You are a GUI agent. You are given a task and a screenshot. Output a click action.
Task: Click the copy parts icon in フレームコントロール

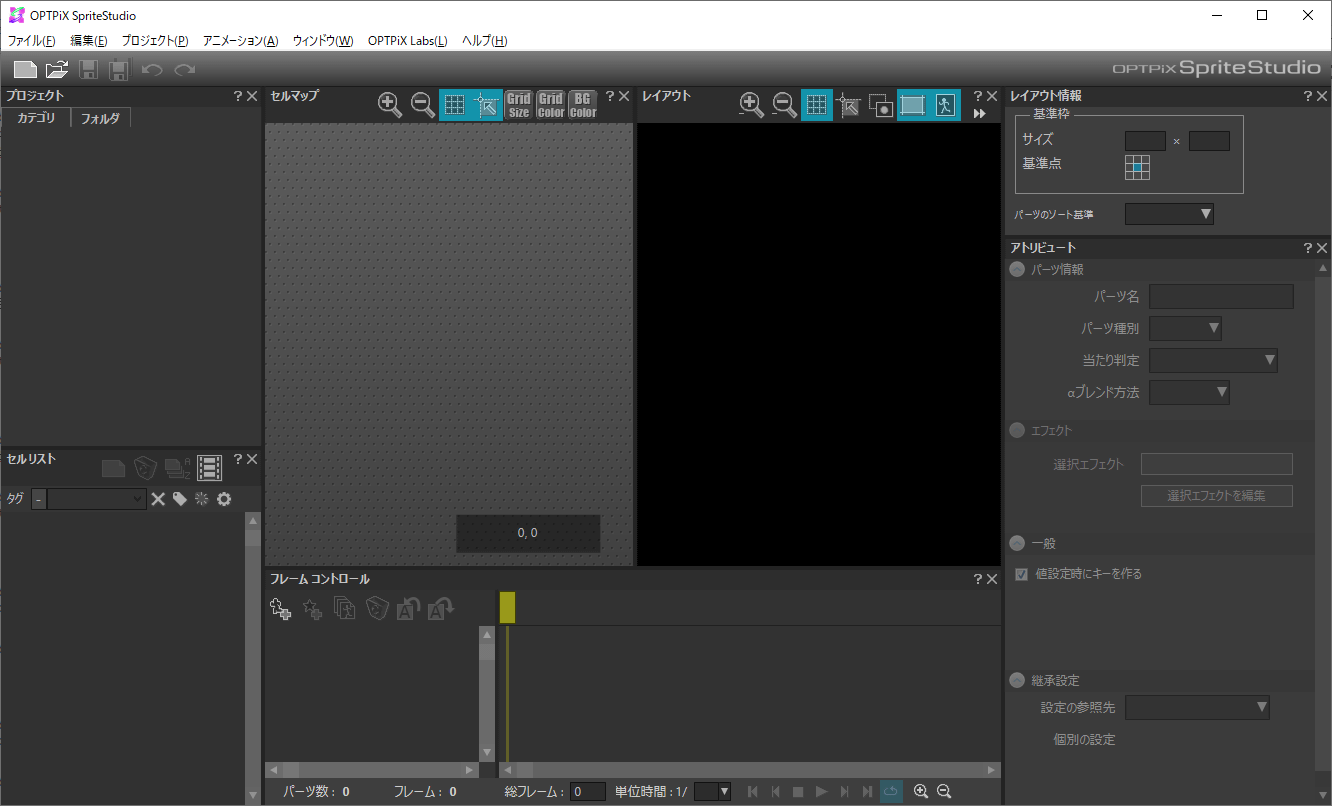pos(345,608)
